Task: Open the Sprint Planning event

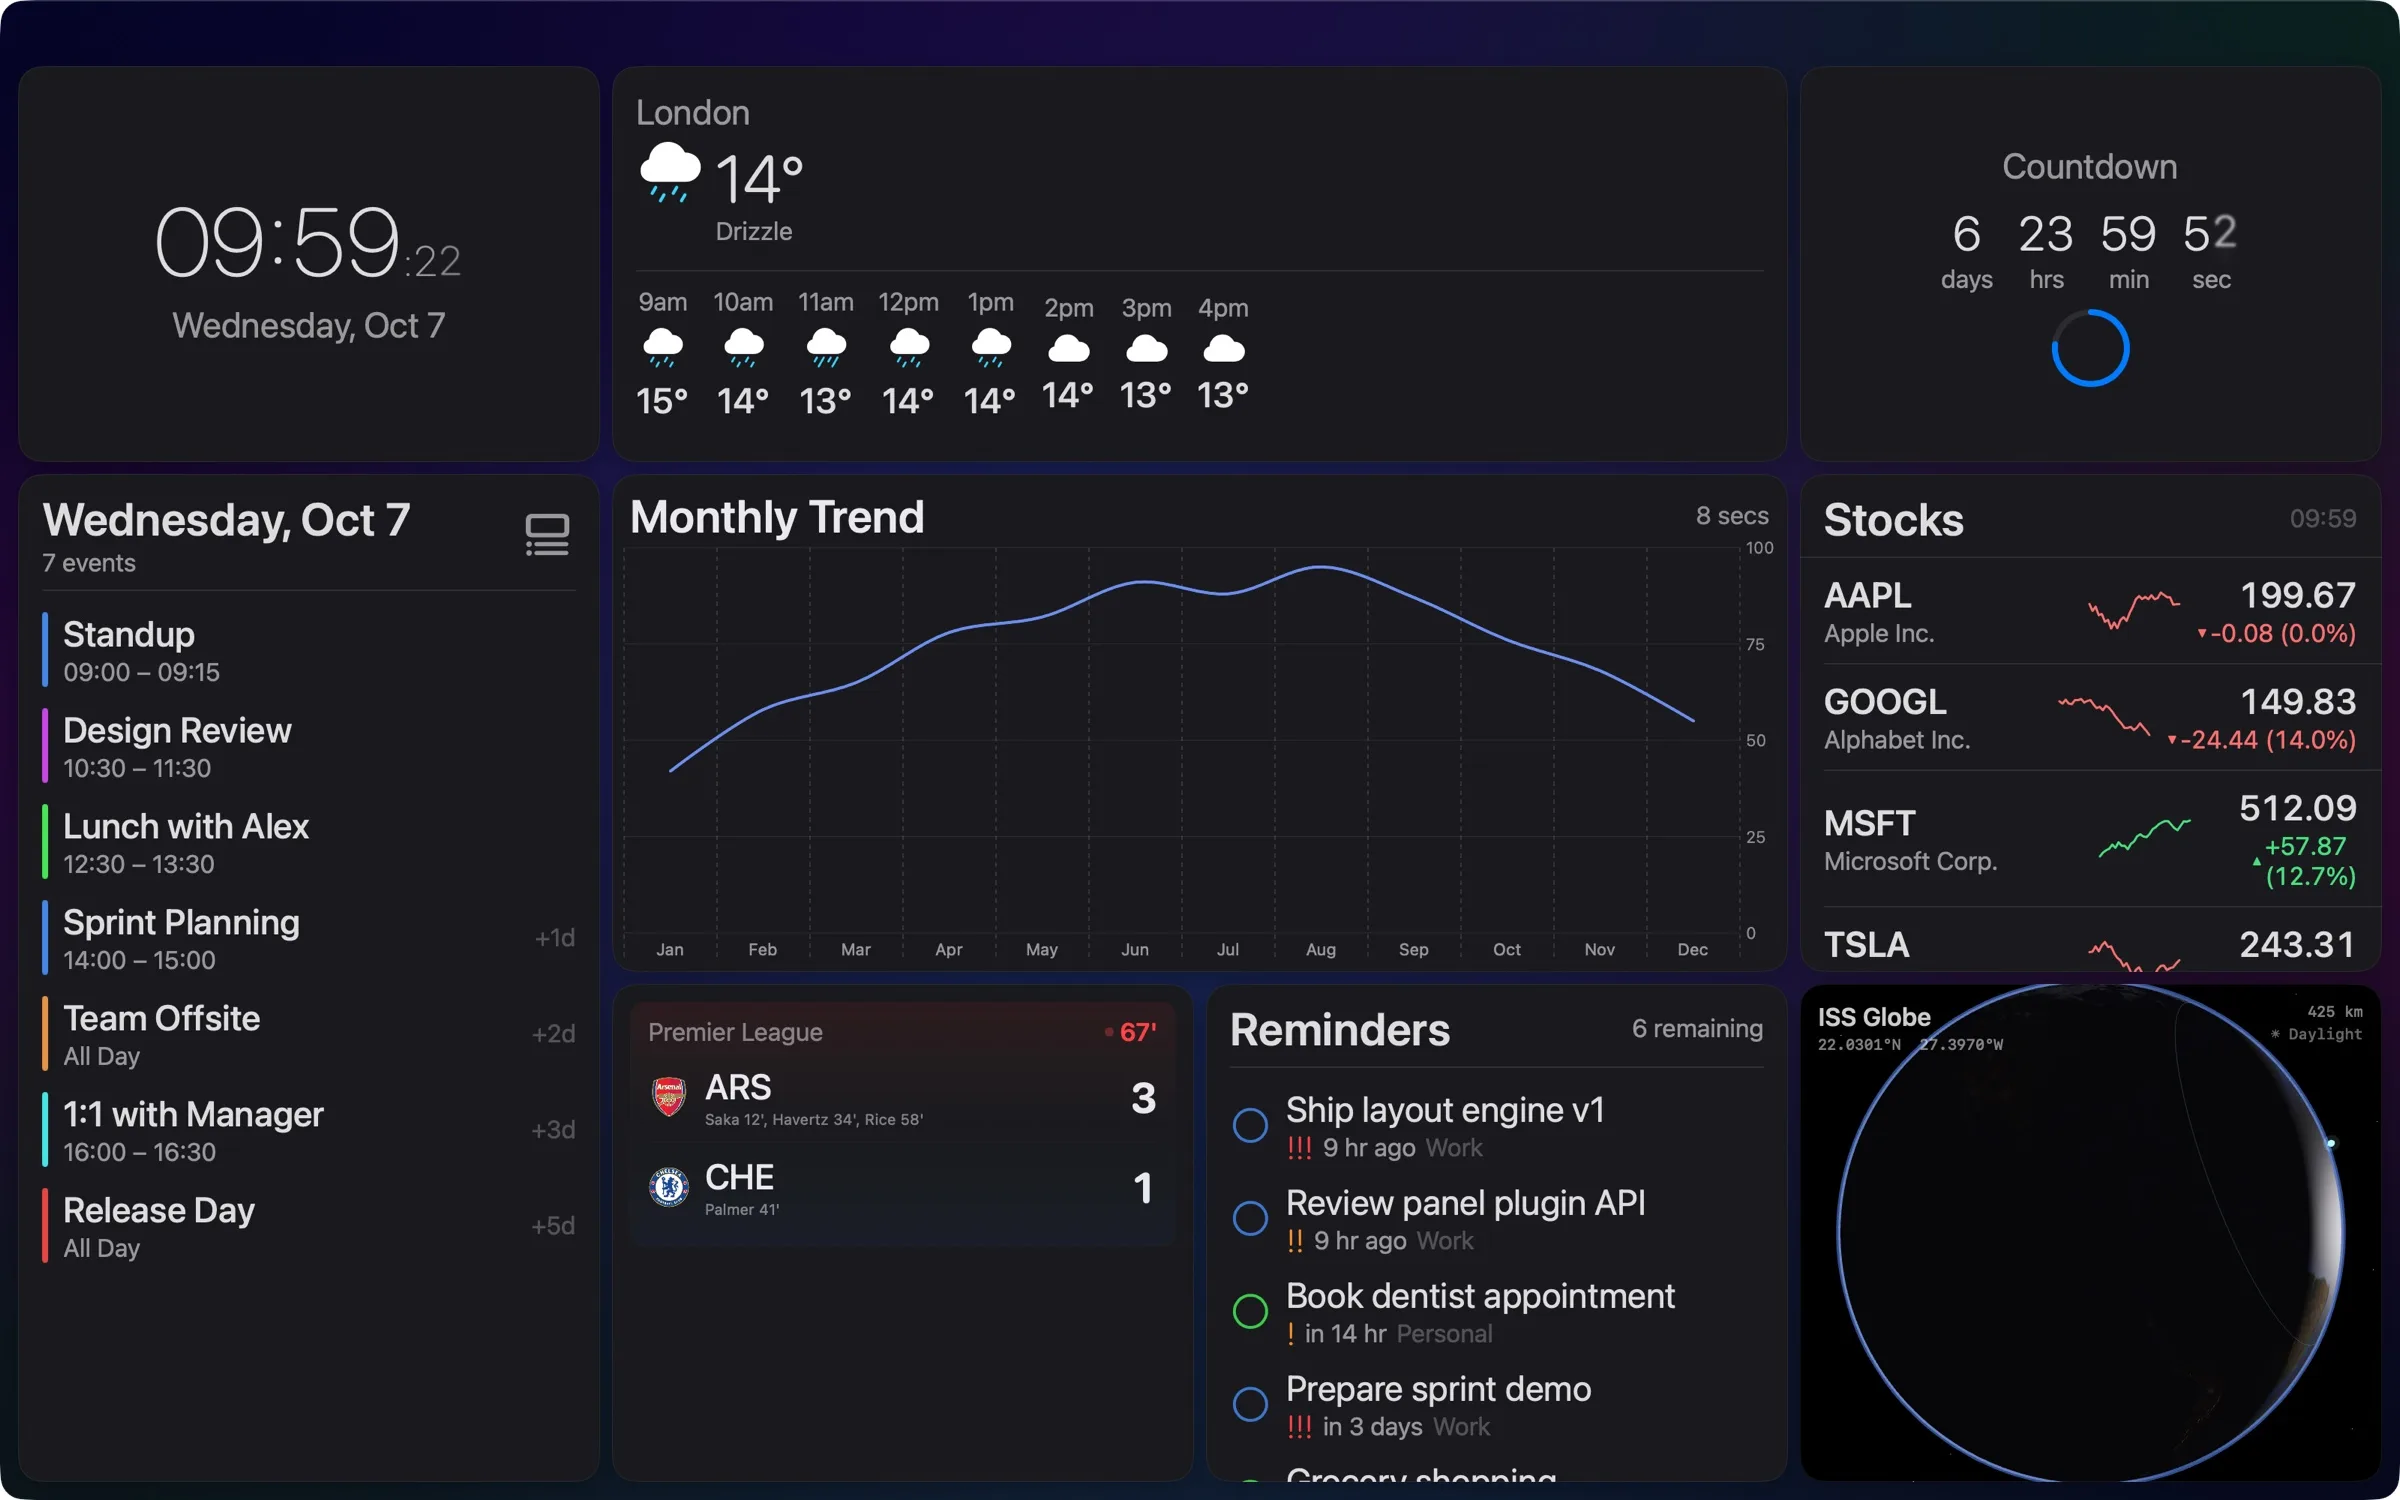Action: point(309,939)
